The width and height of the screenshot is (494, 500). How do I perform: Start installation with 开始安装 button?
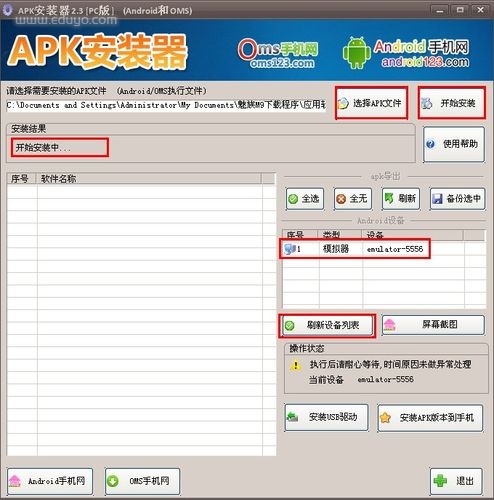pyautogui.click(x=452, y=103)
